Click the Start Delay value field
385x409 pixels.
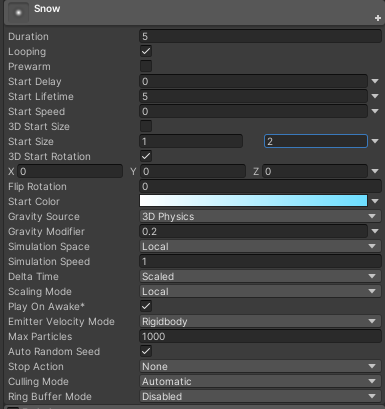click(253, 81)
